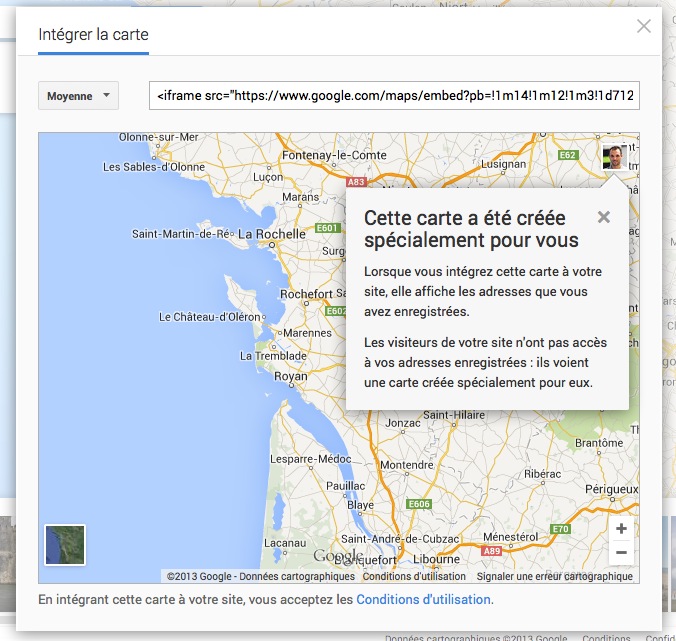Screen dimensions: 676x641
Task: Zoom in on the map with plus
Action: point(621,529)
